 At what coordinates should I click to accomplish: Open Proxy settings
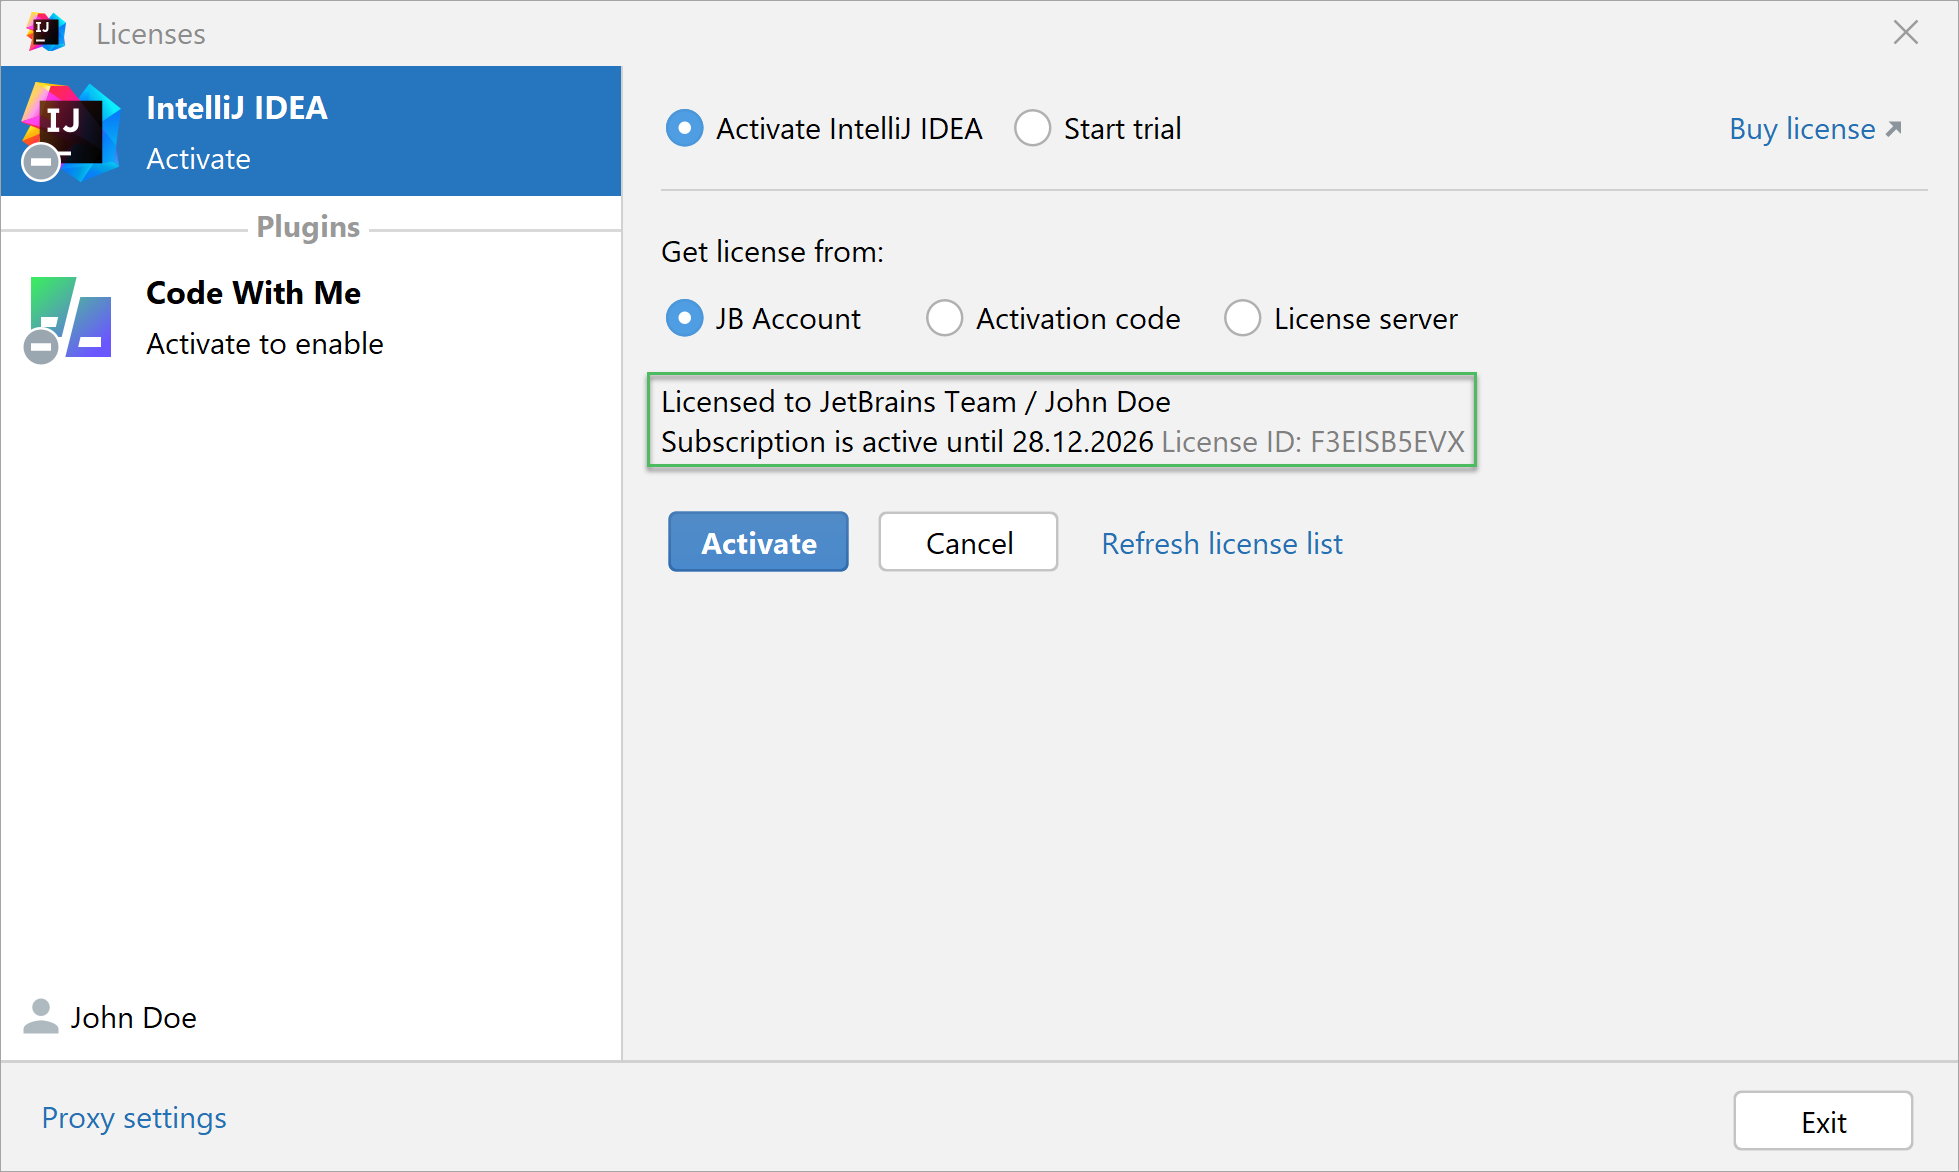[133, 1117]
